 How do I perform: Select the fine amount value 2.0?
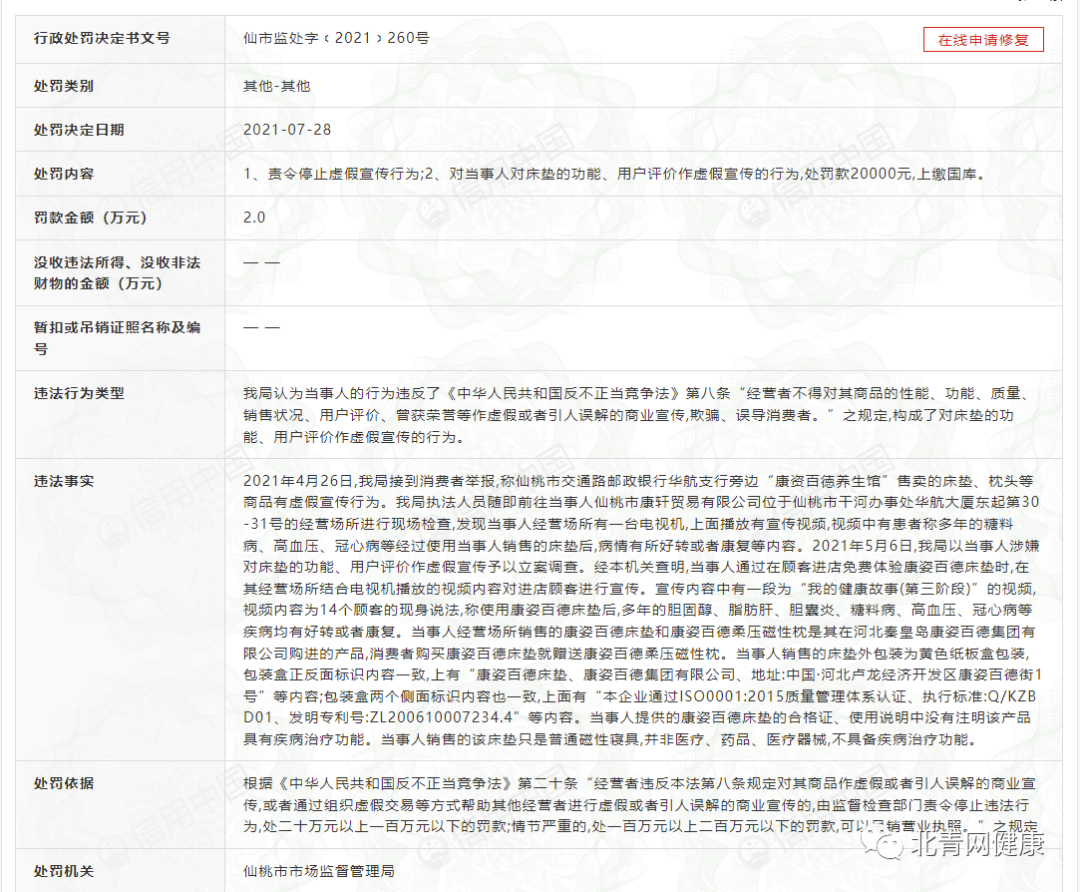(x=254, y=218)
